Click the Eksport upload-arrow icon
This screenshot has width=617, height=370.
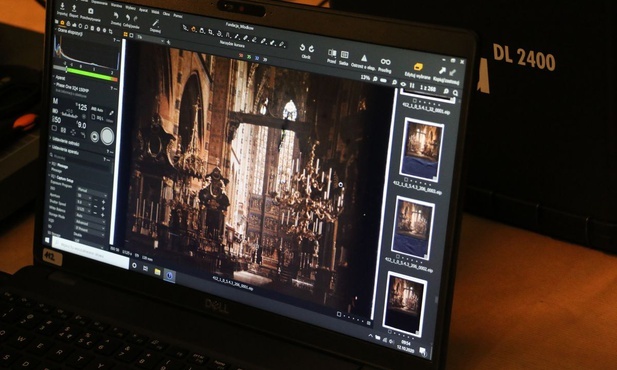coord(74,8)
